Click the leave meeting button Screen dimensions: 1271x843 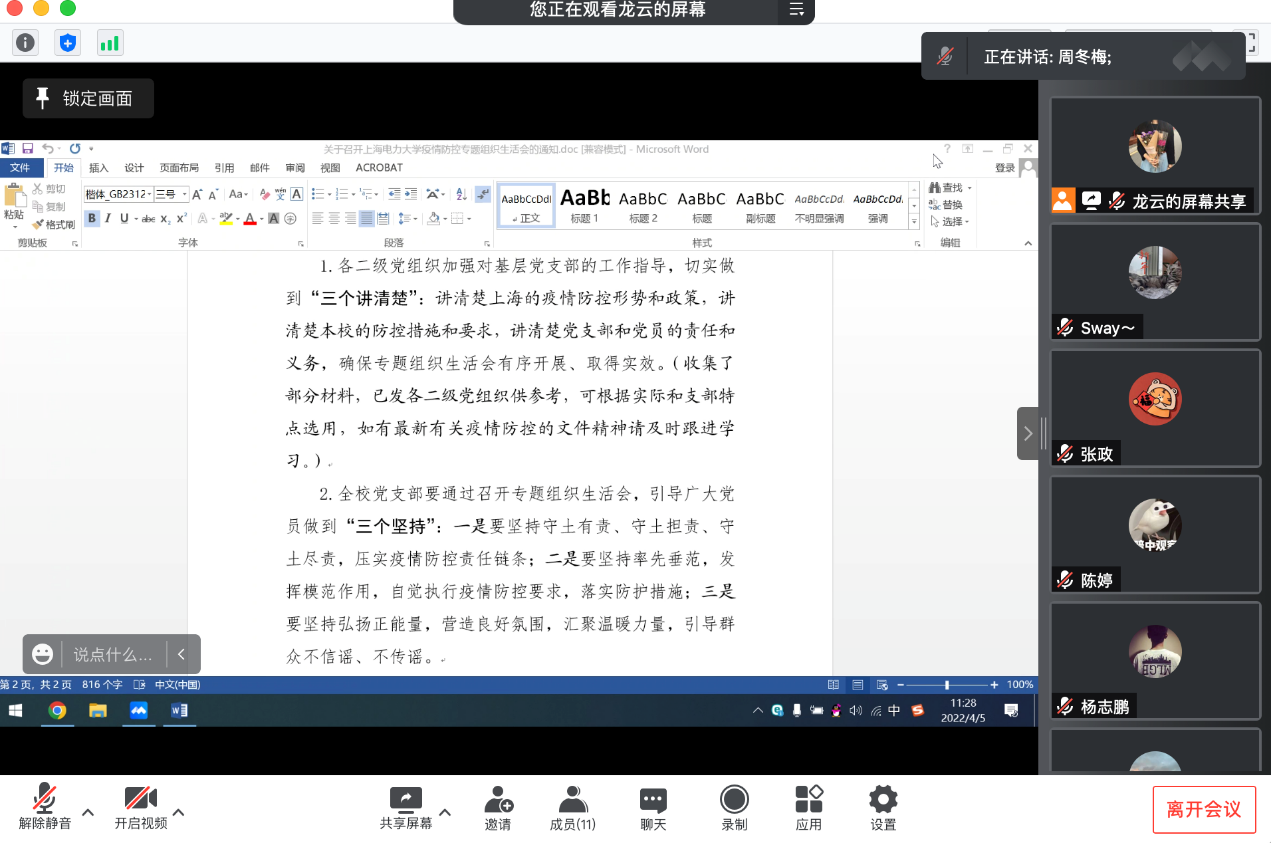tap(1203, 809)
